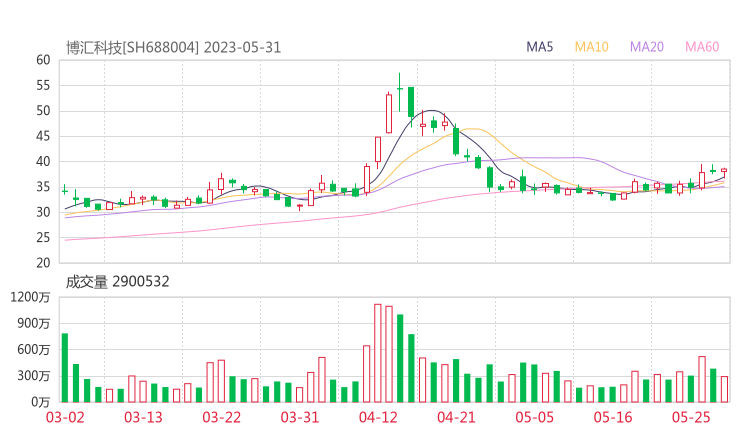
Task: Click the volume axis label 1200万
Action: tap(30, 297)
